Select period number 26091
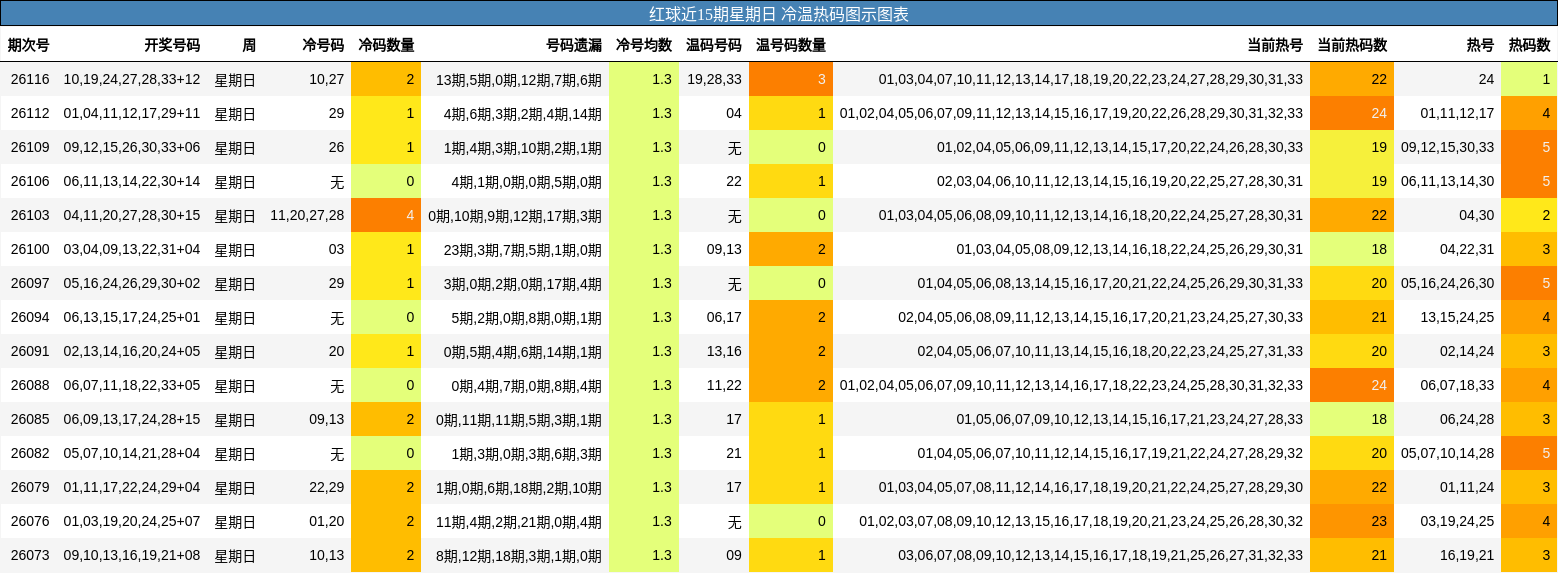1558x573 pixels. [30, 351]
